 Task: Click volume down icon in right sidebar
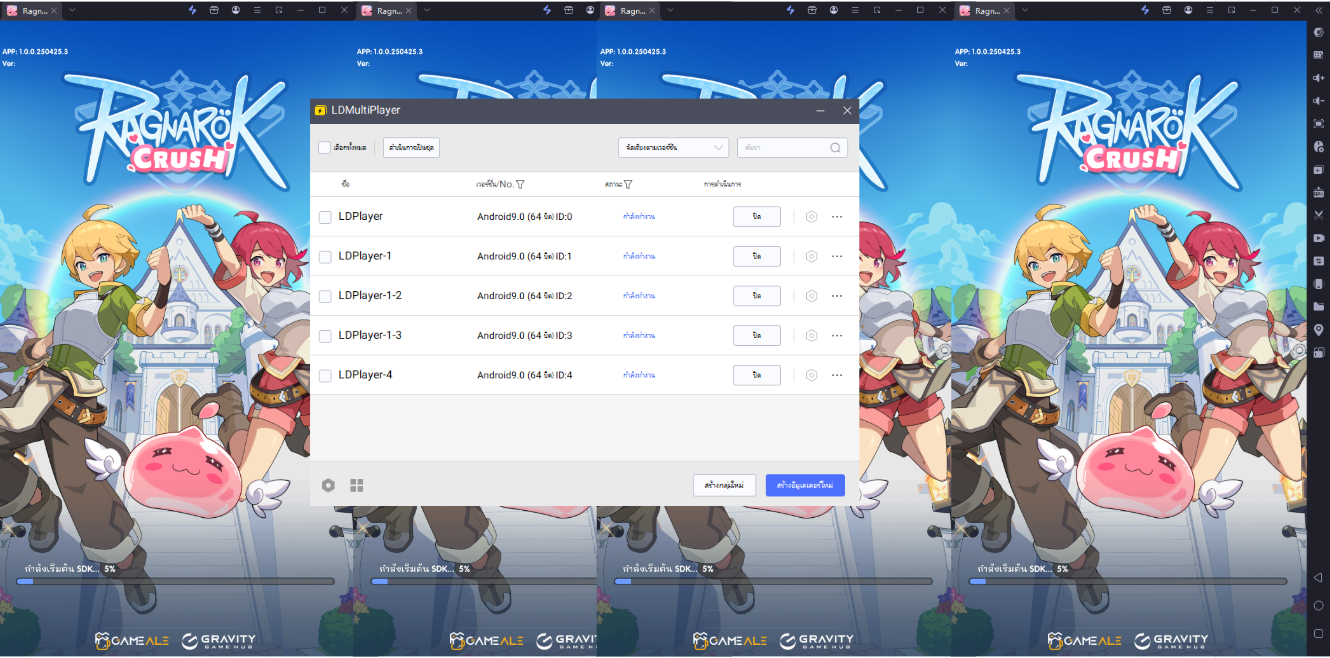point(1319,101)
